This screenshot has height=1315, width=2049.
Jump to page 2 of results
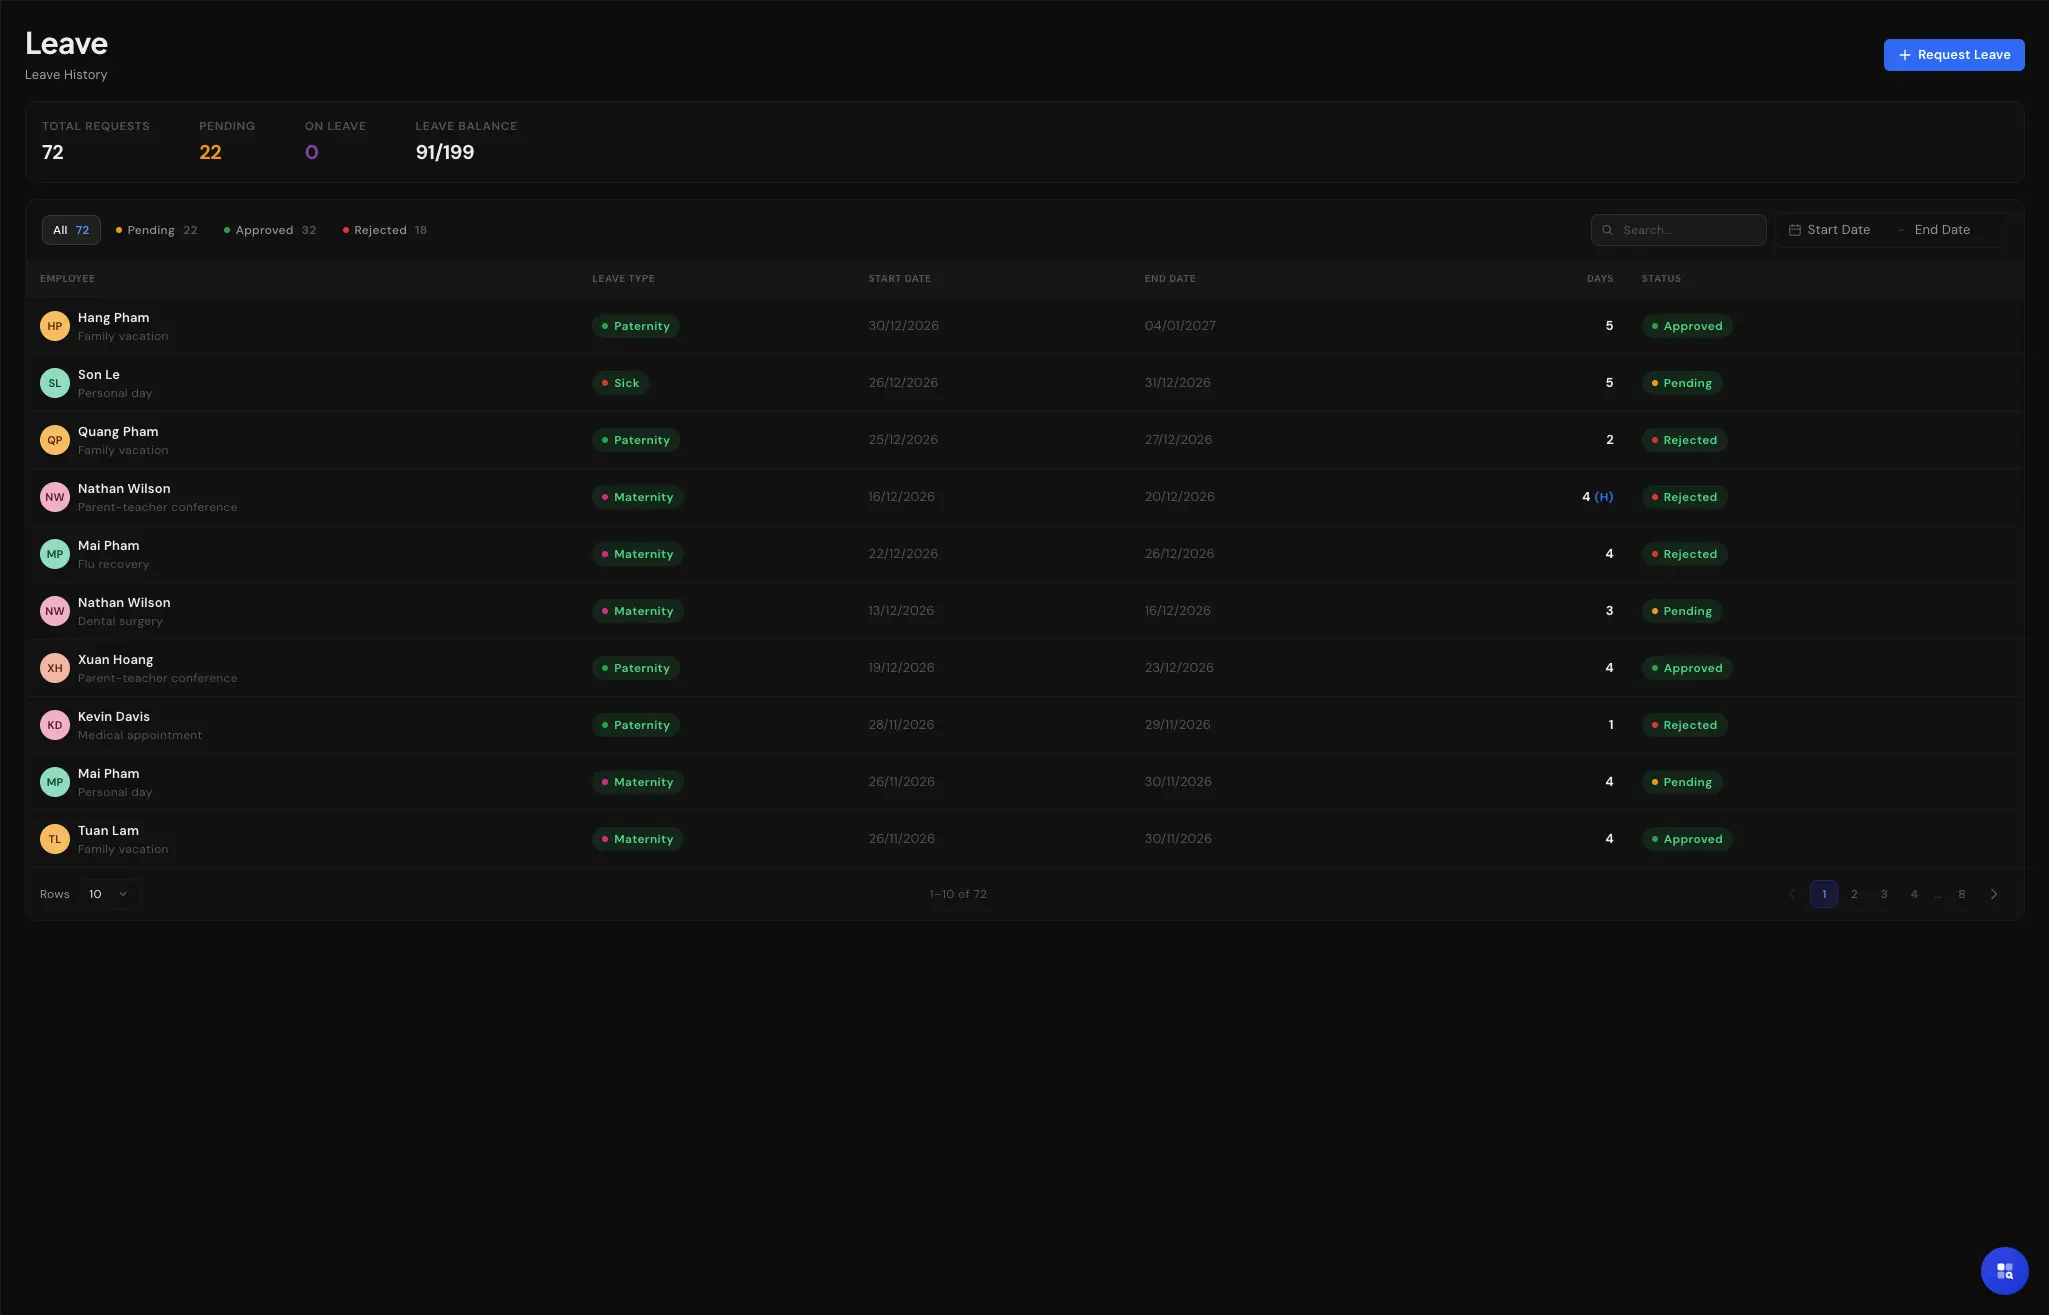[1854, 894]
